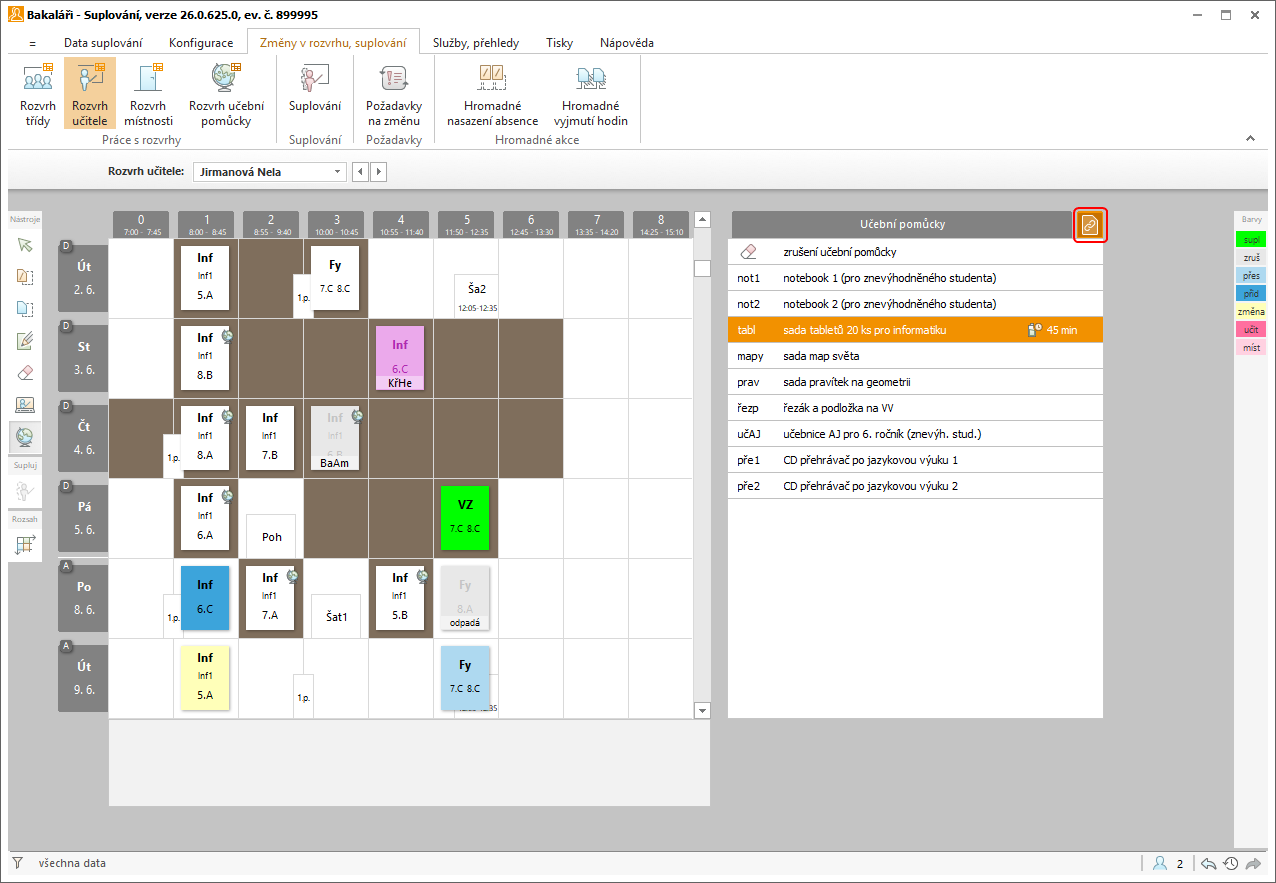
Task: Open the Nápověda tab
Action: (x=627, y=43)
